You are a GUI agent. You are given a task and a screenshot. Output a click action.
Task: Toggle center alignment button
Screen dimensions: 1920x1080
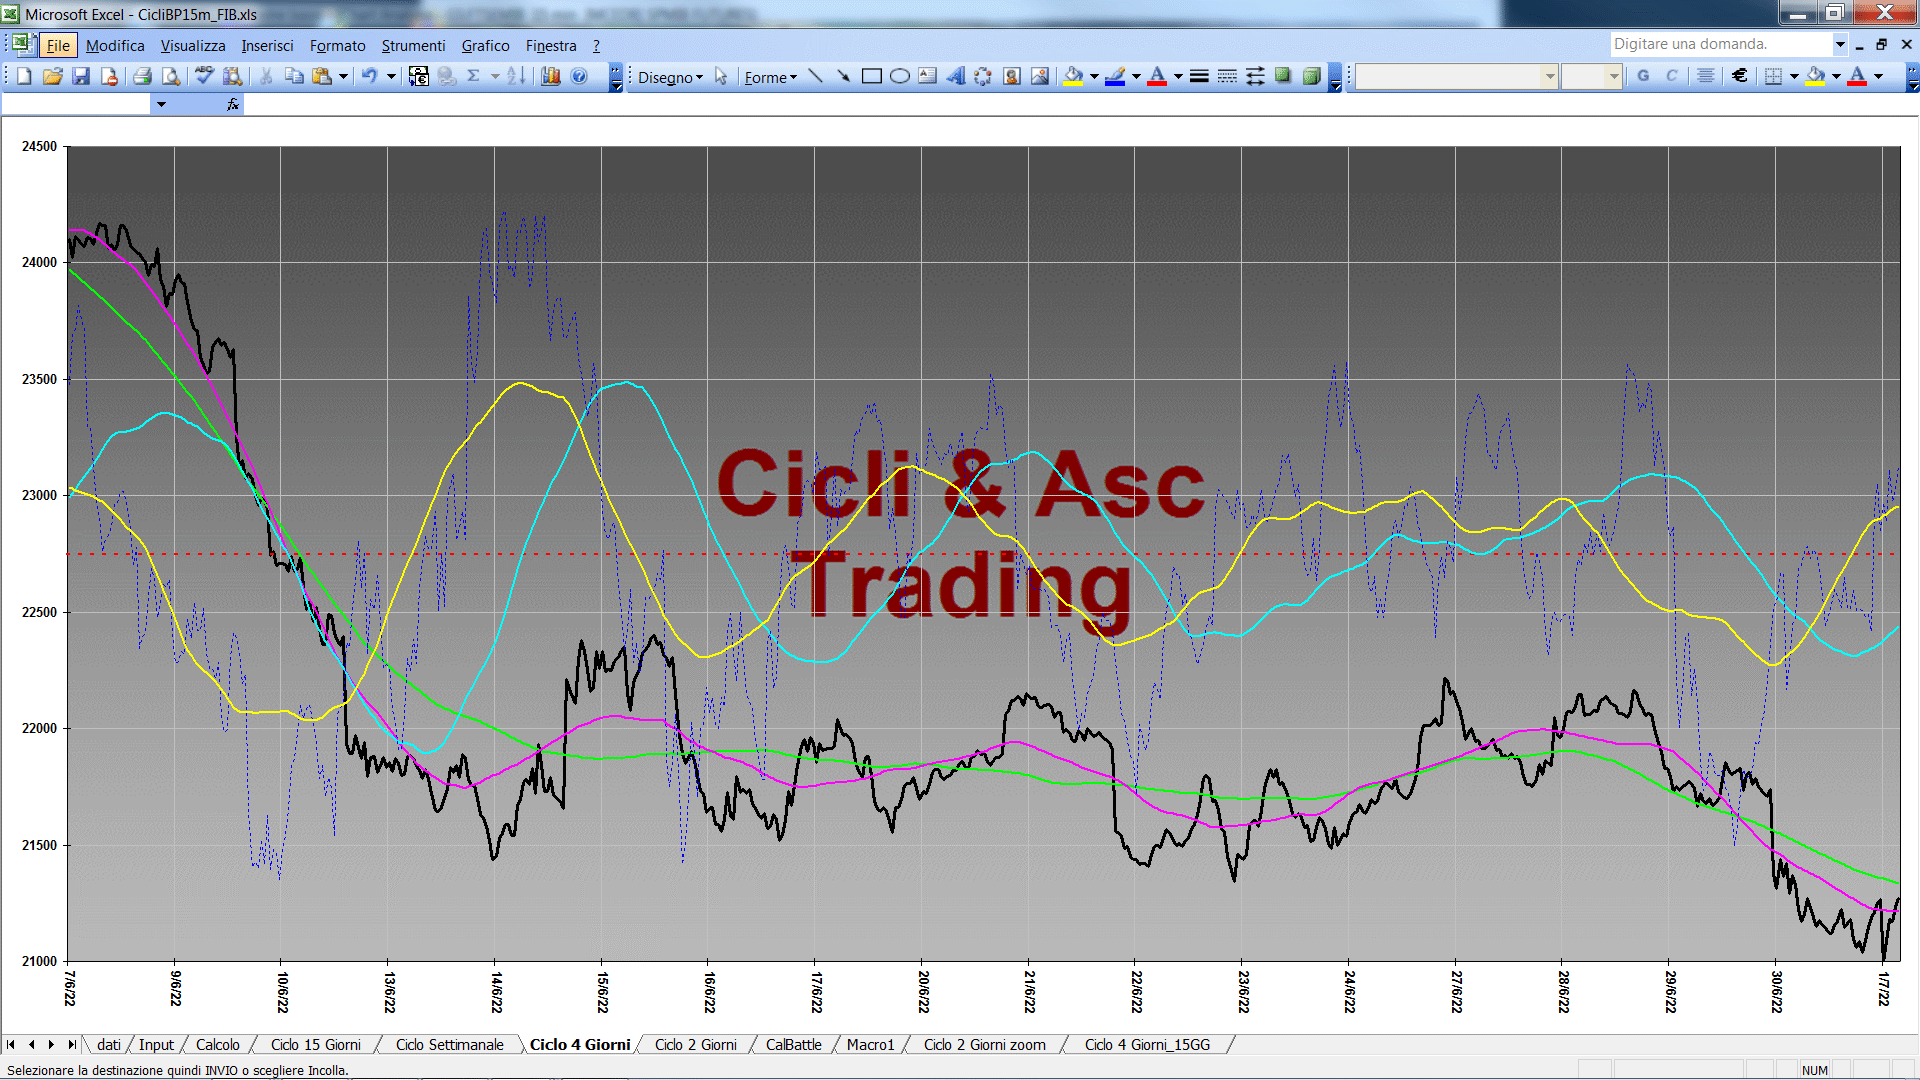[1706, 76]
